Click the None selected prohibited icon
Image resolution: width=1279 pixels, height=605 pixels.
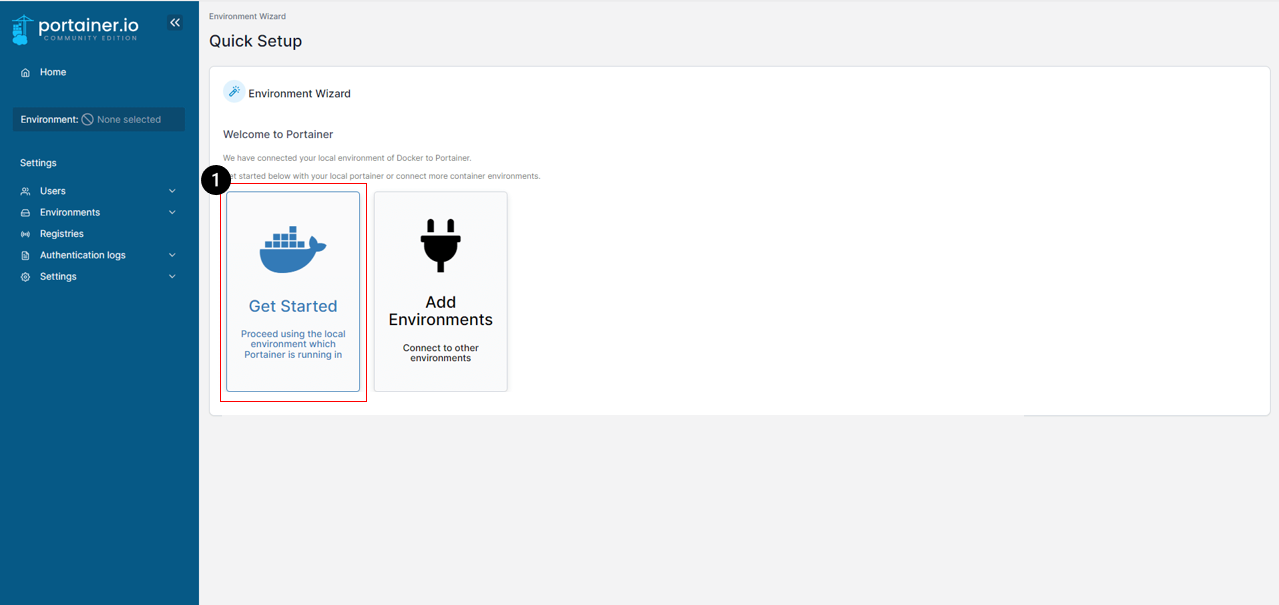[x=88, y=119]
